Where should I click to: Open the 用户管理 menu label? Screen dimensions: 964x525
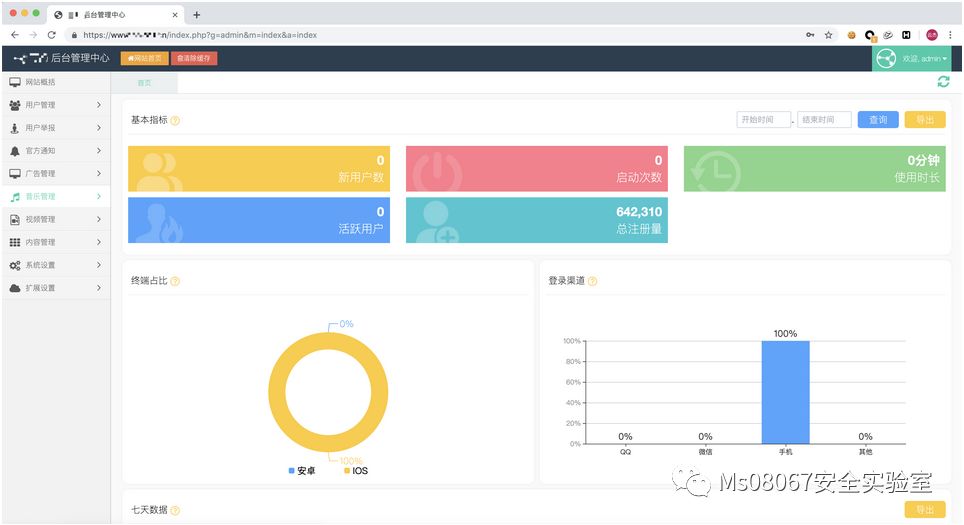click(40, 105)
